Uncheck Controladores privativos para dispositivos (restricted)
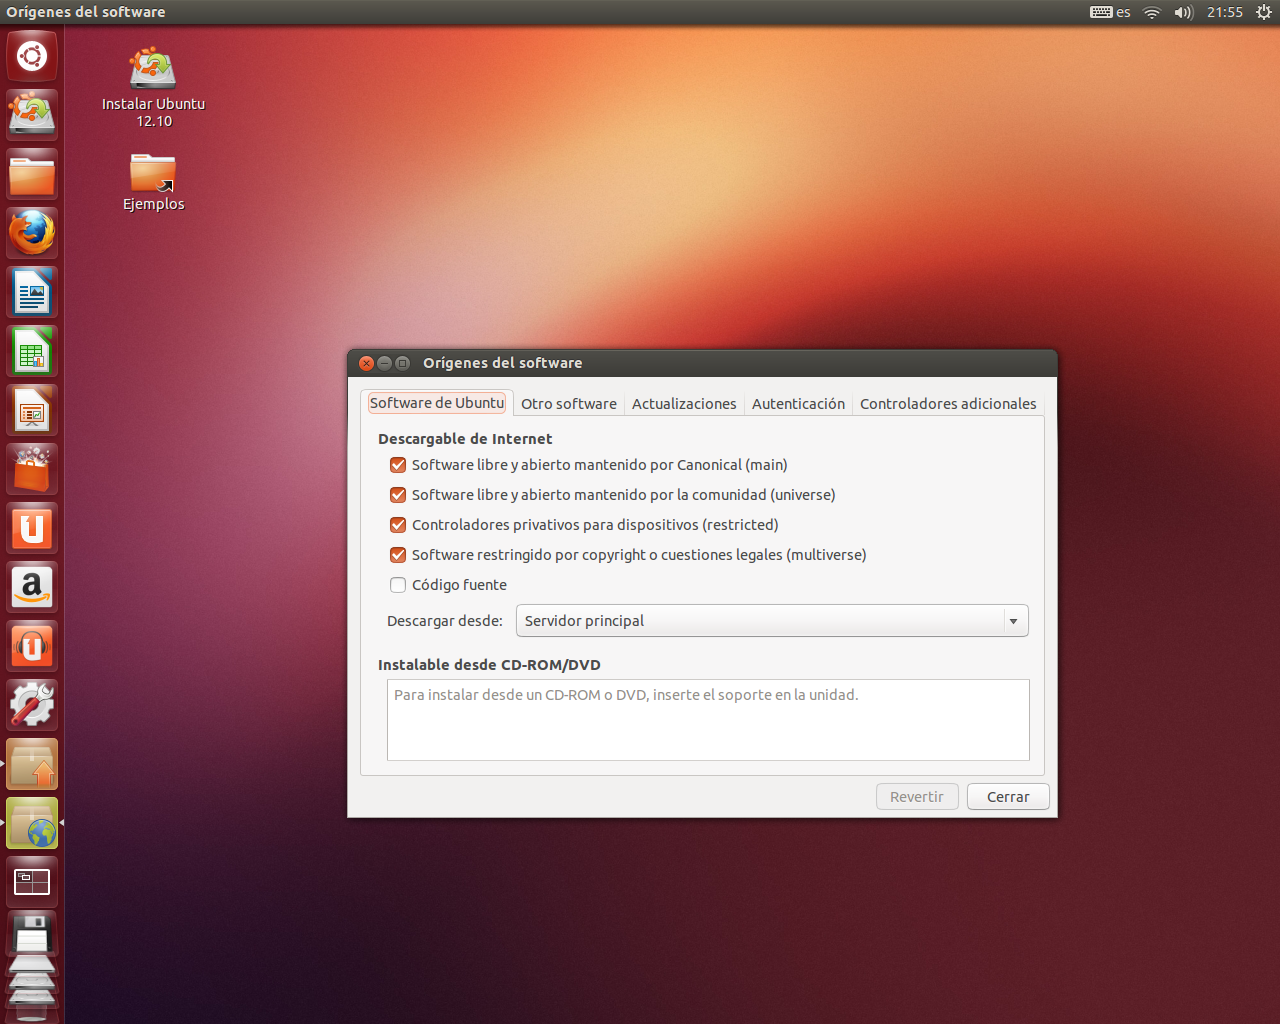 coord(397,524)
